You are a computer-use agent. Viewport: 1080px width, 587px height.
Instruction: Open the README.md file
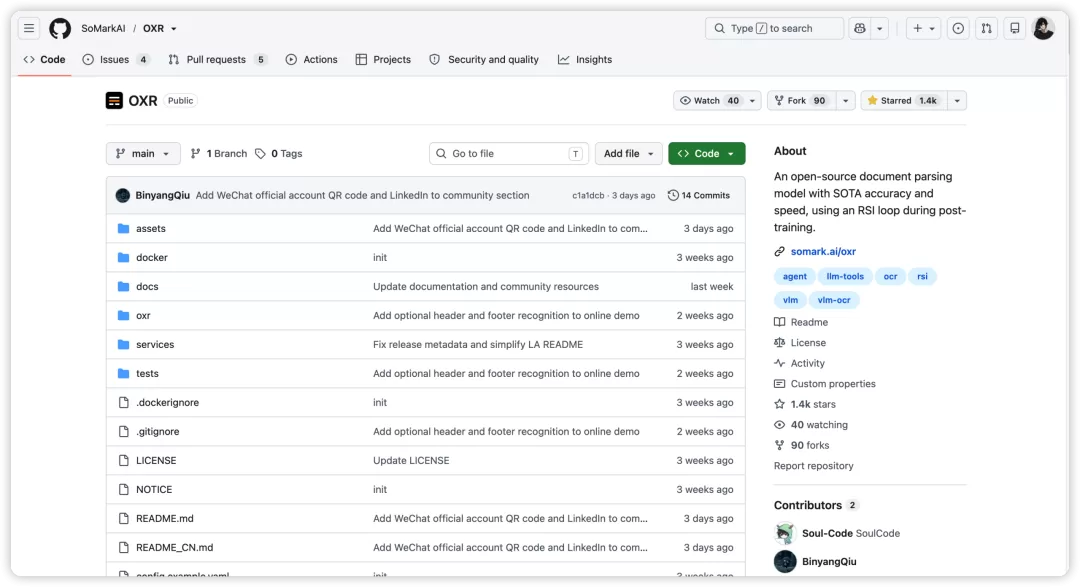pos(165,519)
